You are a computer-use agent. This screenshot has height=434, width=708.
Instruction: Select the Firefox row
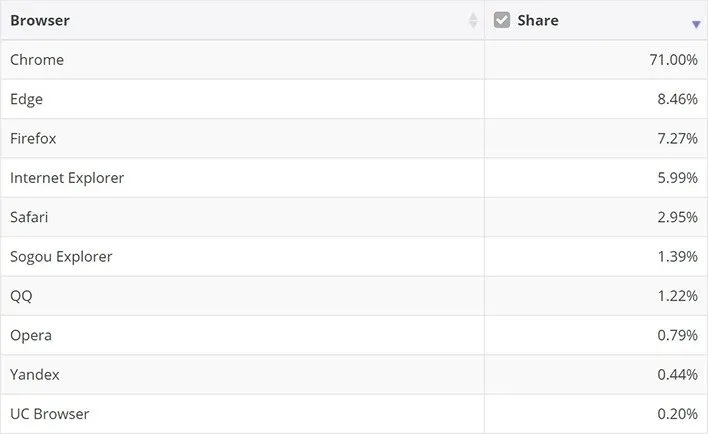pyautogui.click(x=33, y=138)
